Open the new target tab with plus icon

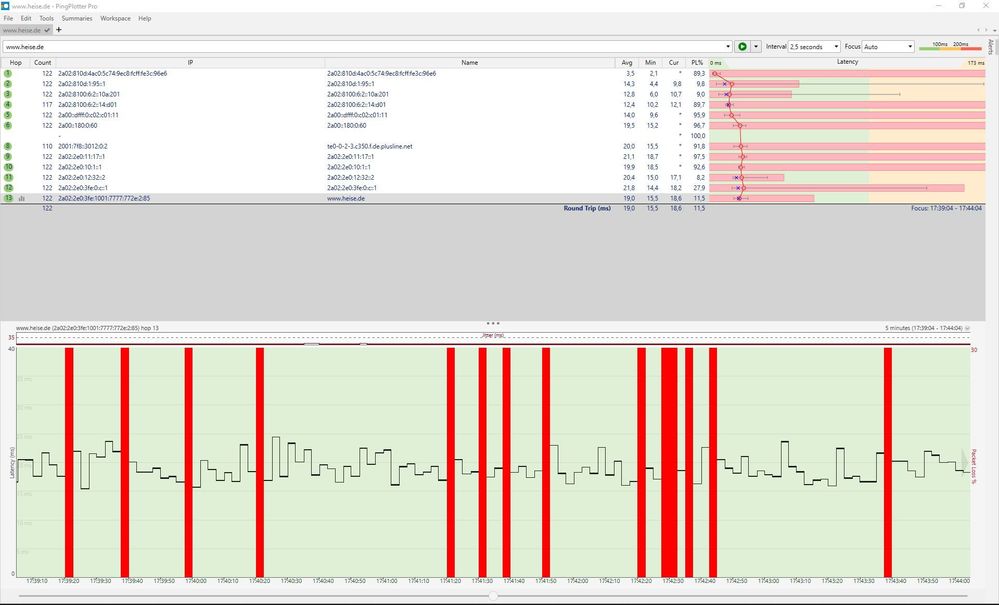click(x=59, y=30)
